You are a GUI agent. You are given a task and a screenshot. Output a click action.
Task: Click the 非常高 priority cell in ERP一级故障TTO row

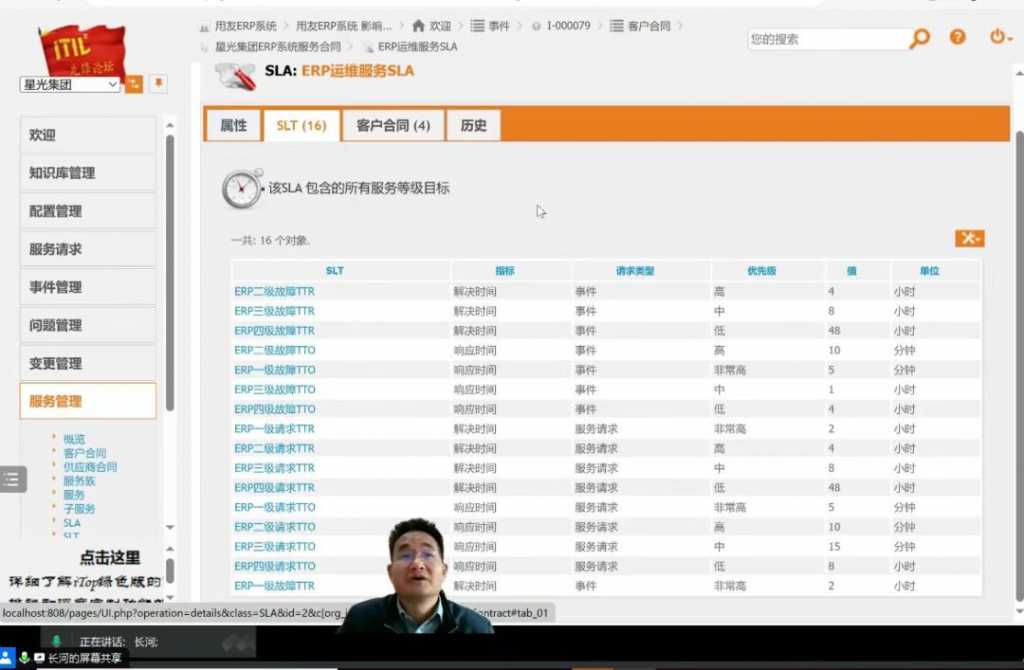(729, 370)
